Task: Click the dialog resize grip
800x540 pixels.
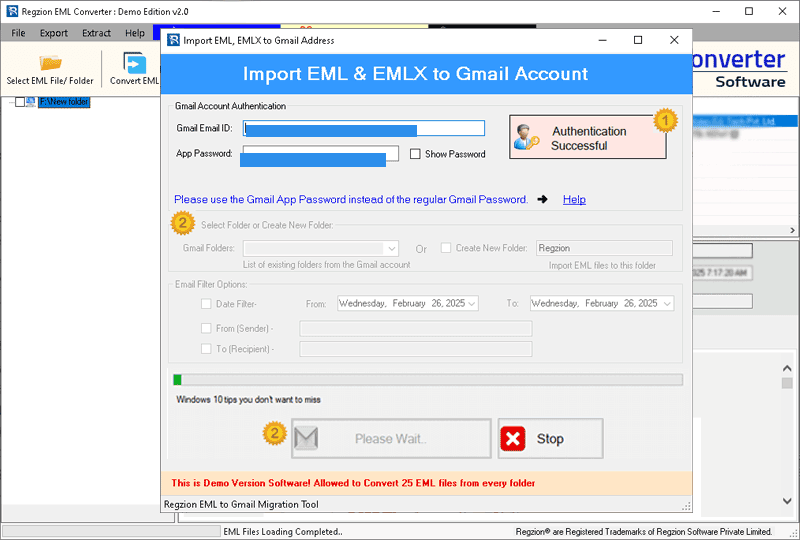Action: point(687,506)
